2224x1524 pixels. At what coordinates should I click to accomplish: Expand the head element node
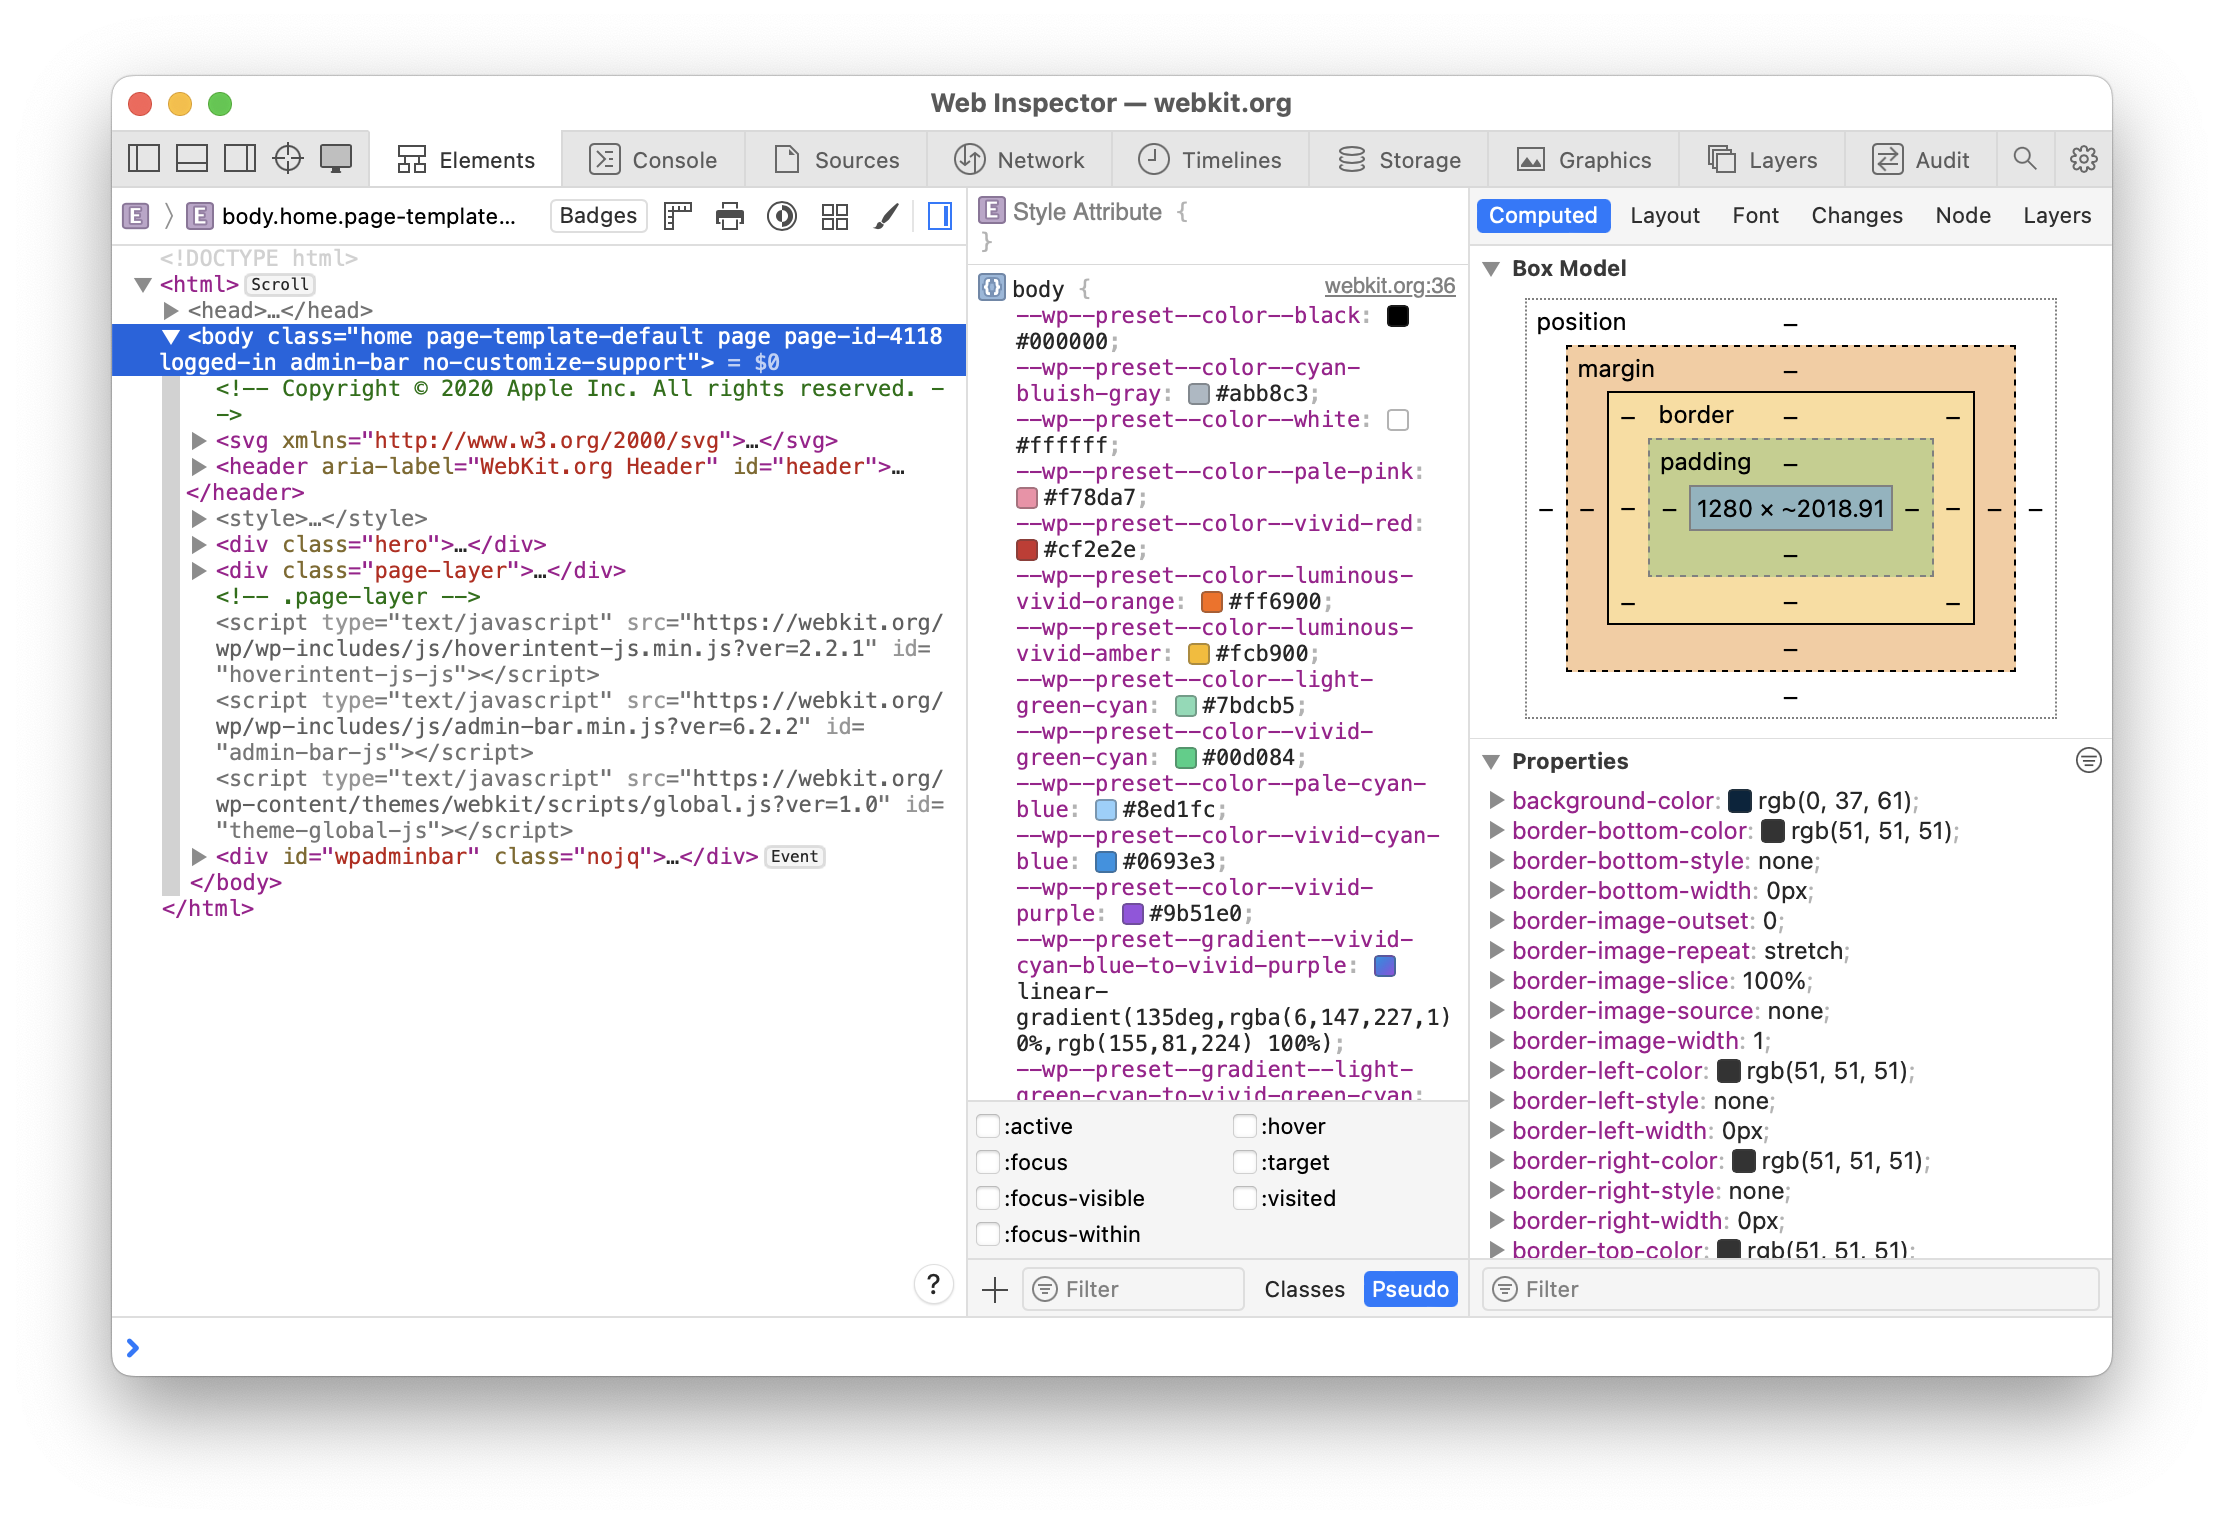tap(171, 311)
